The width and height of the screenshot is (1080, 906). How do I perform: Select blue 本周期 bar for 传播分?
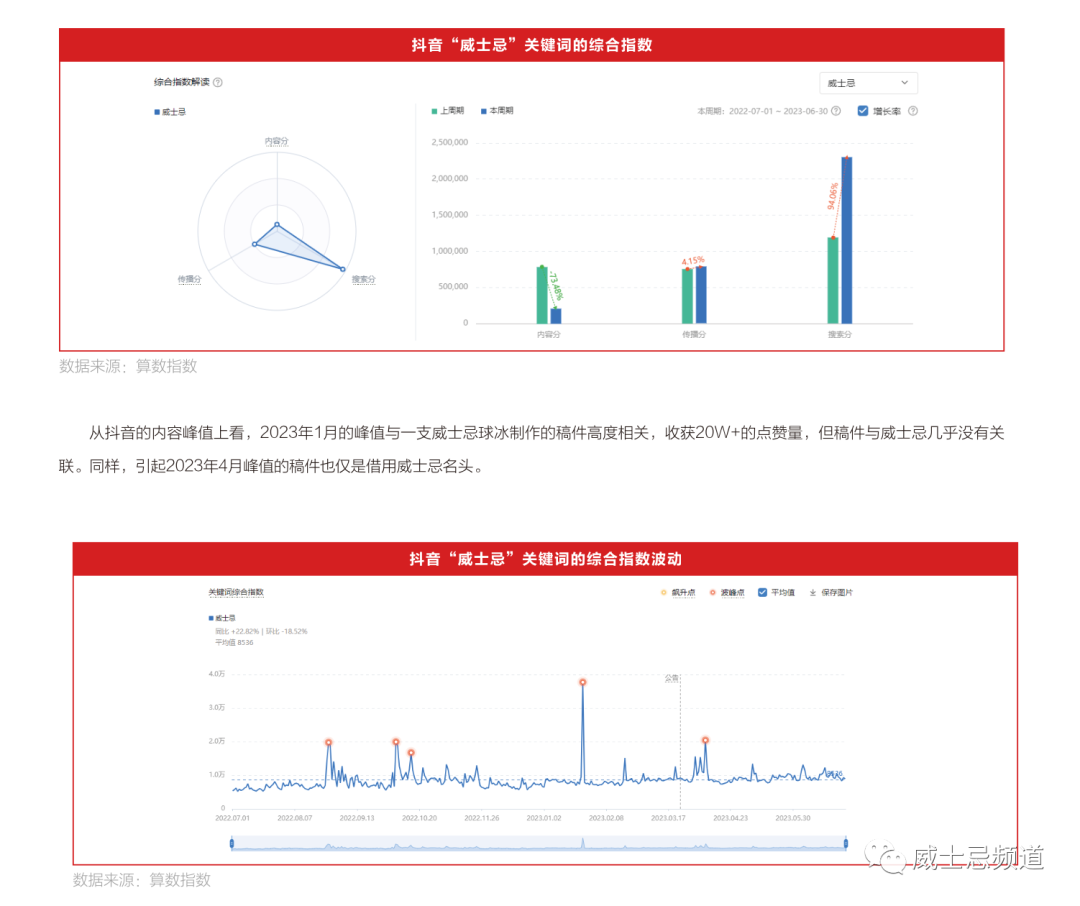[701, 295]
